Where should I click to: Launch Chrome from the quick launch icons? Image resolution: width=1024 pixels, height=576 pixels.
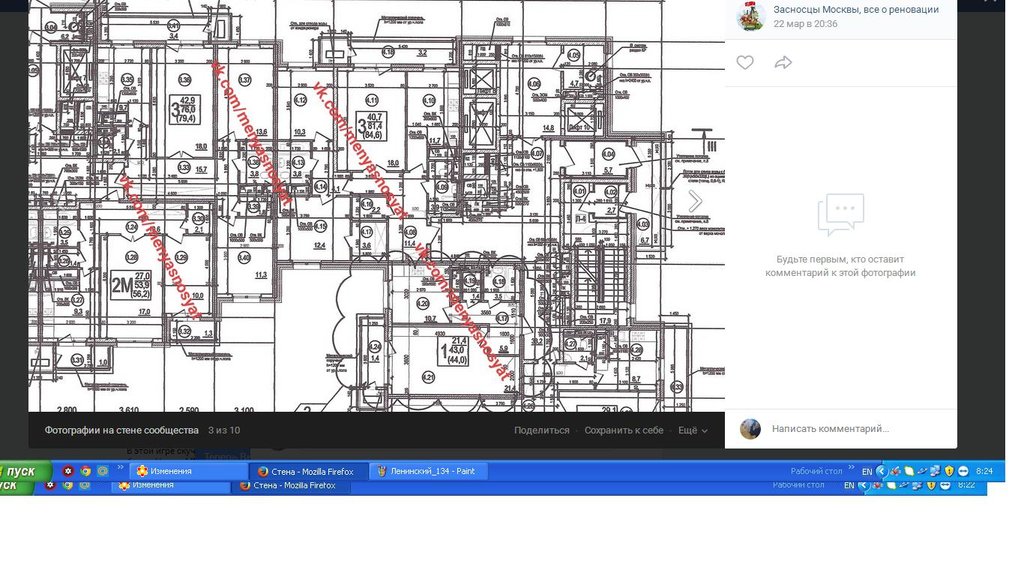86,471
